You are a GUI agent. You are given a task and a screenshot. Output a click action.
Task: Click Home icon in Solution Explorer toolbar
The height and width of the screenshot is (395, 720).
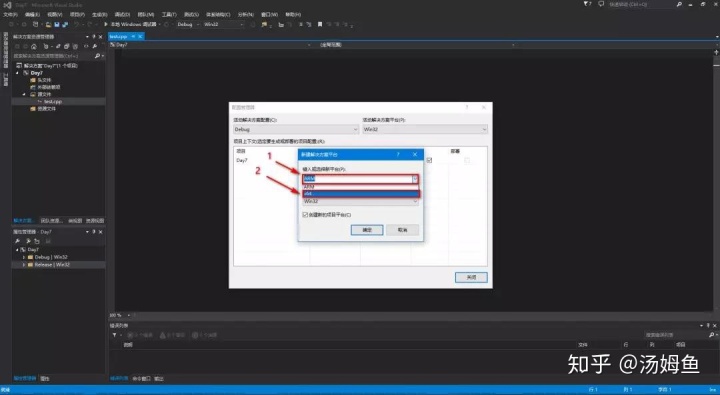(34, 46)
